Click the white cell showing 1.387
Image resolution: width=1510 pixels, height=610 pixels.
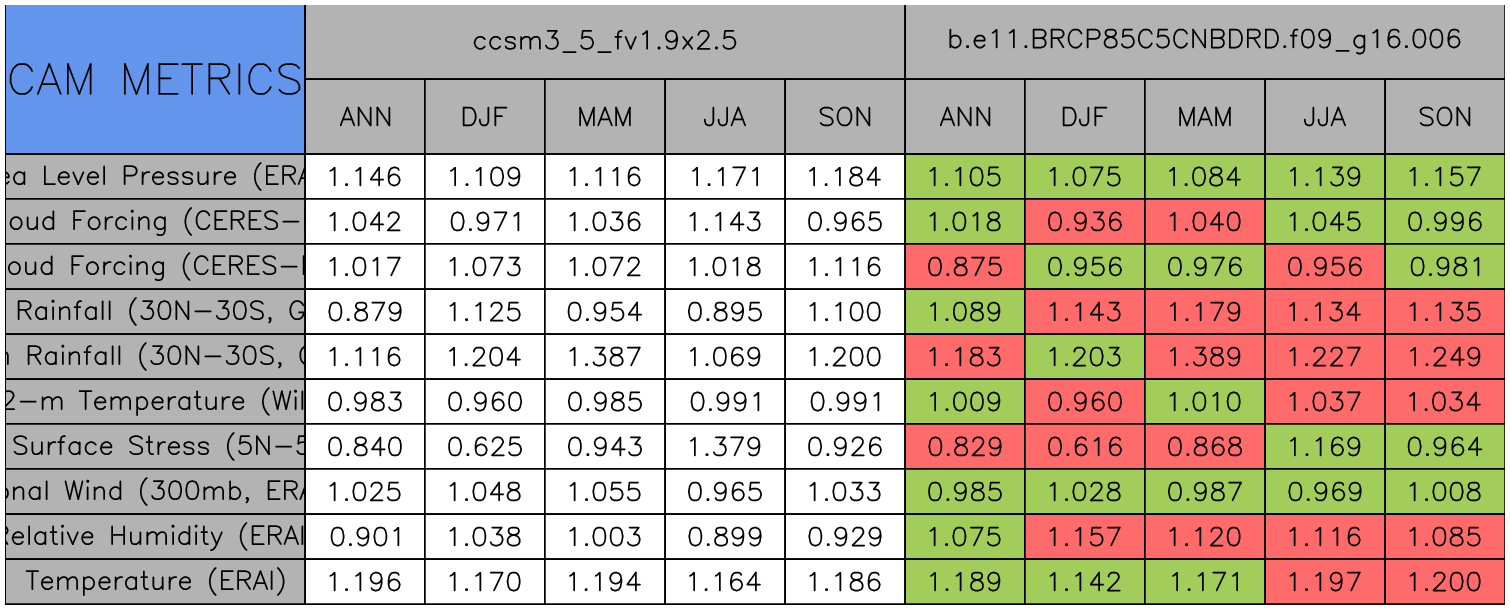(x=605, y=357)
